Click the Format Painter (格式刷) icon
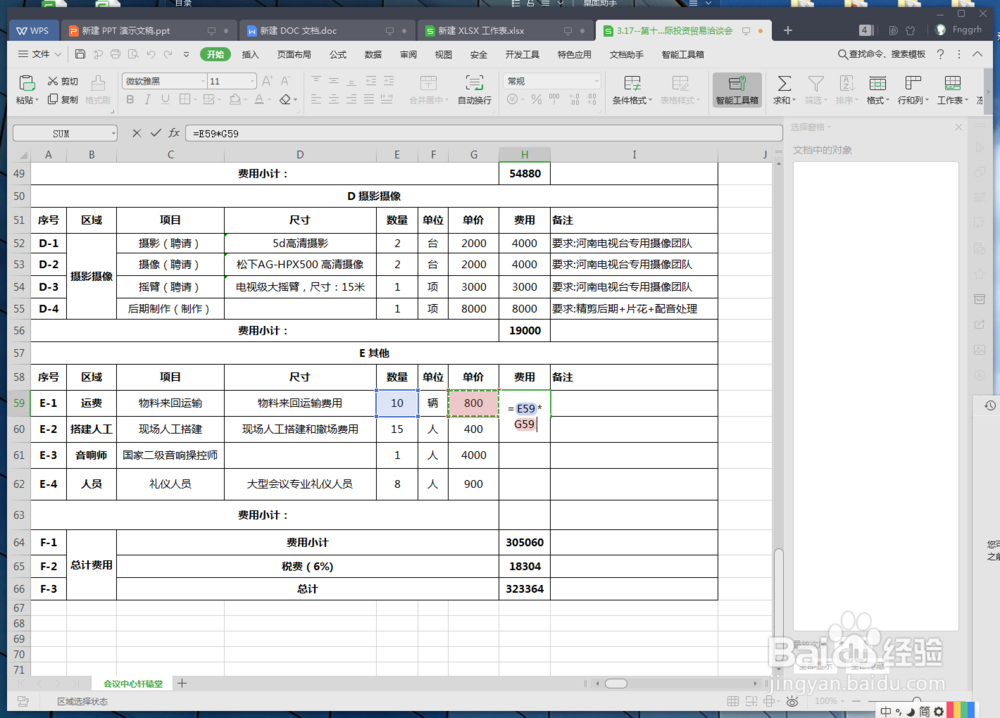The image size is (1000, 718). (98, 84)
